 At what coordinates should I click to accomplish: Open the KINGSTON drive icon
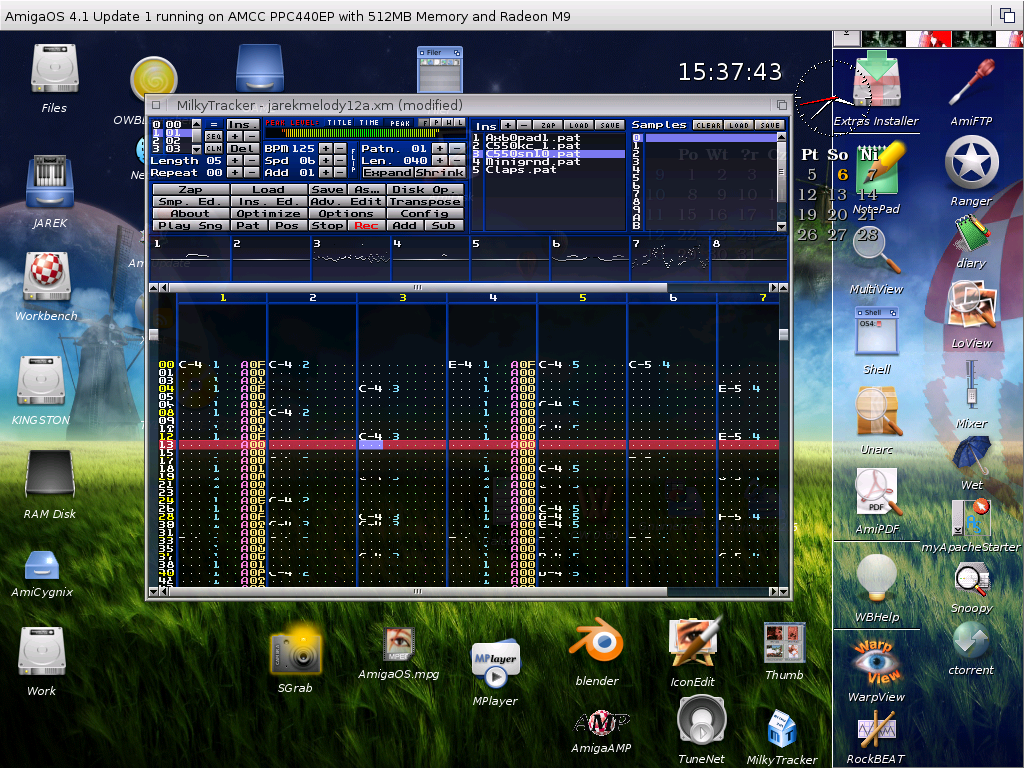click(x=41, y=380)
